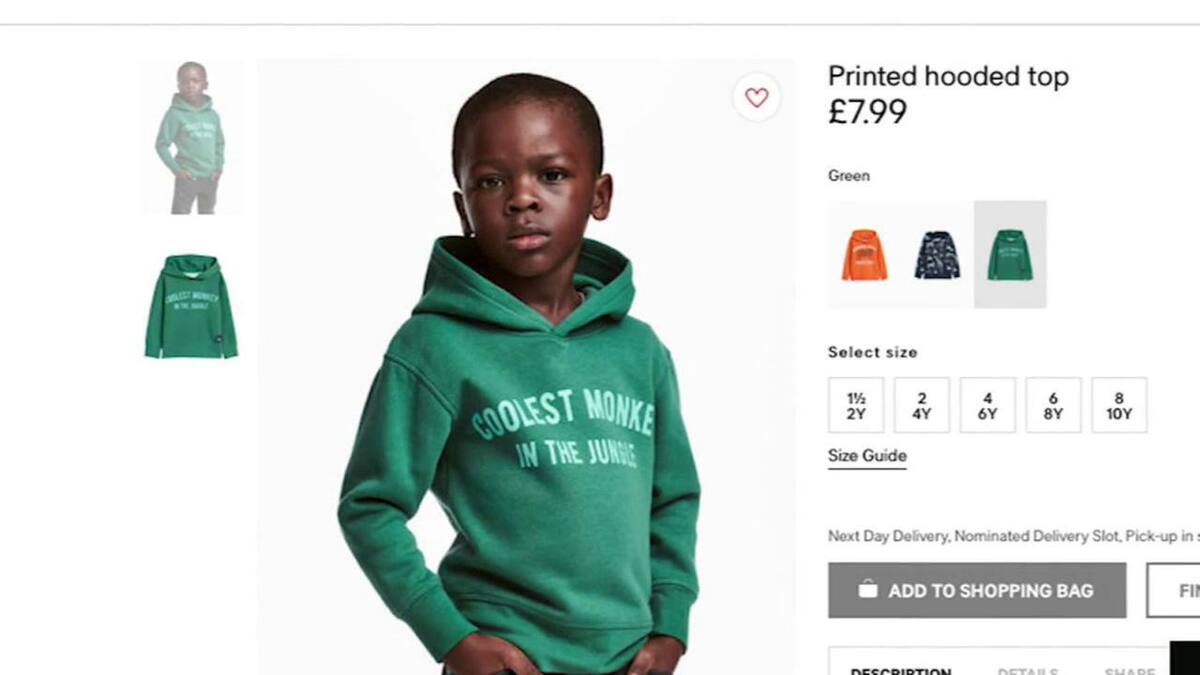Choose the green hoodie colour swatch
The height and width of the screenshot is (675, 1200).
(x=1010, y=254)
